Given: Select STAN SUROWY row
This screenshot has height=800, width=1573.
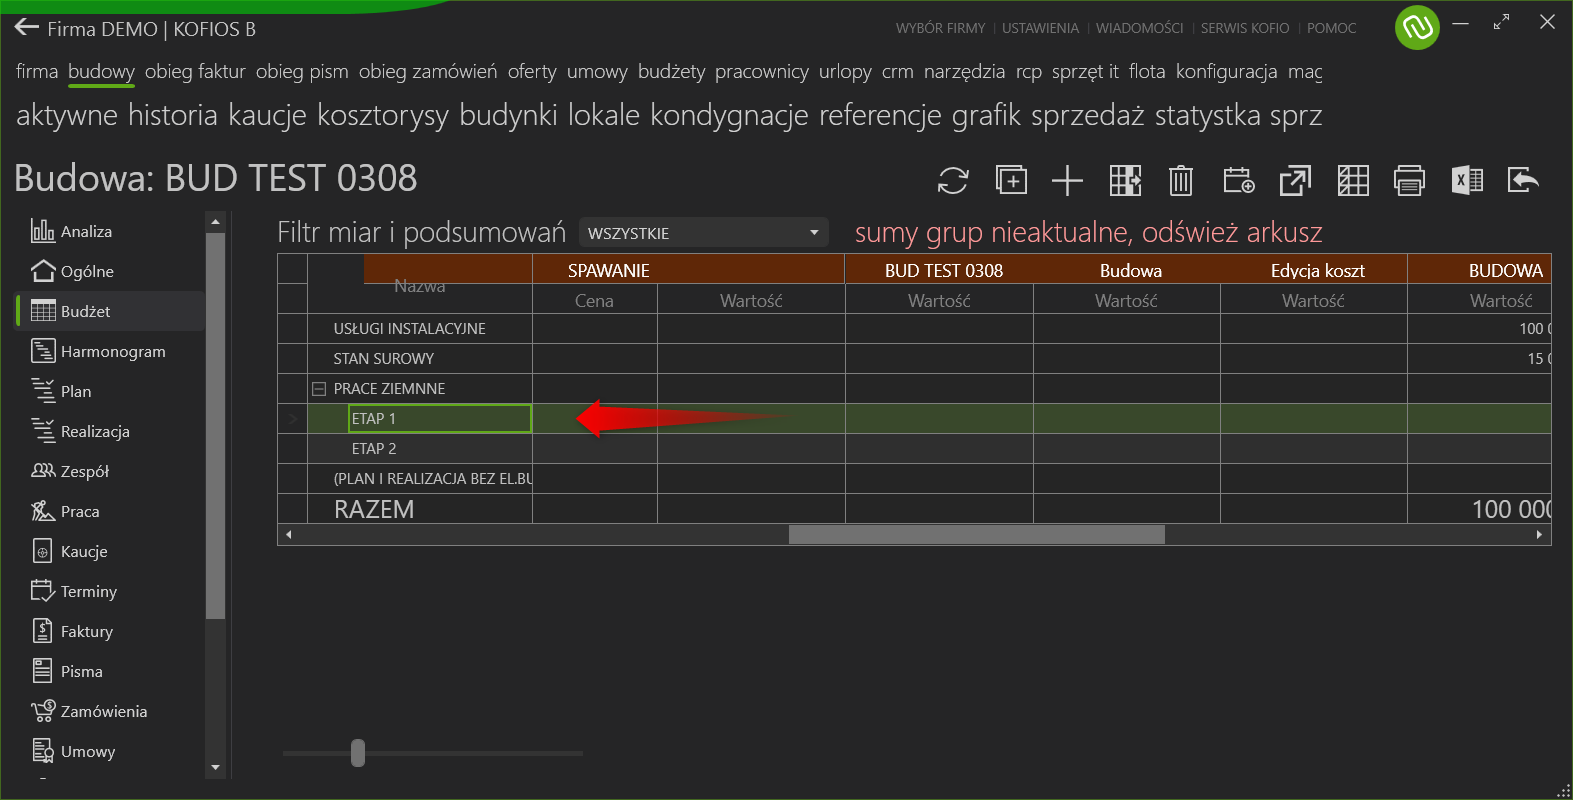Looking at the screenshot, I should coord(914,359).
